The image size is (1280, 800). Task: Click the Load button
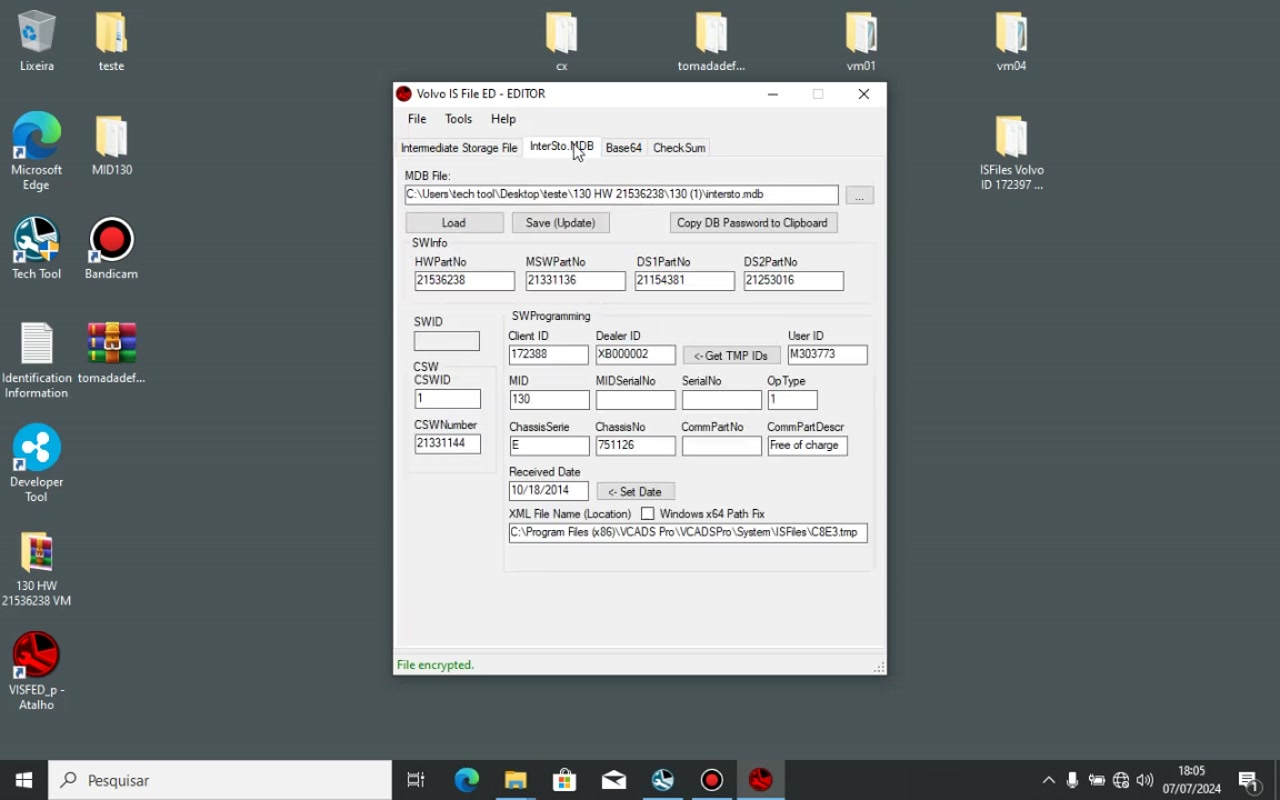point(454,223)
